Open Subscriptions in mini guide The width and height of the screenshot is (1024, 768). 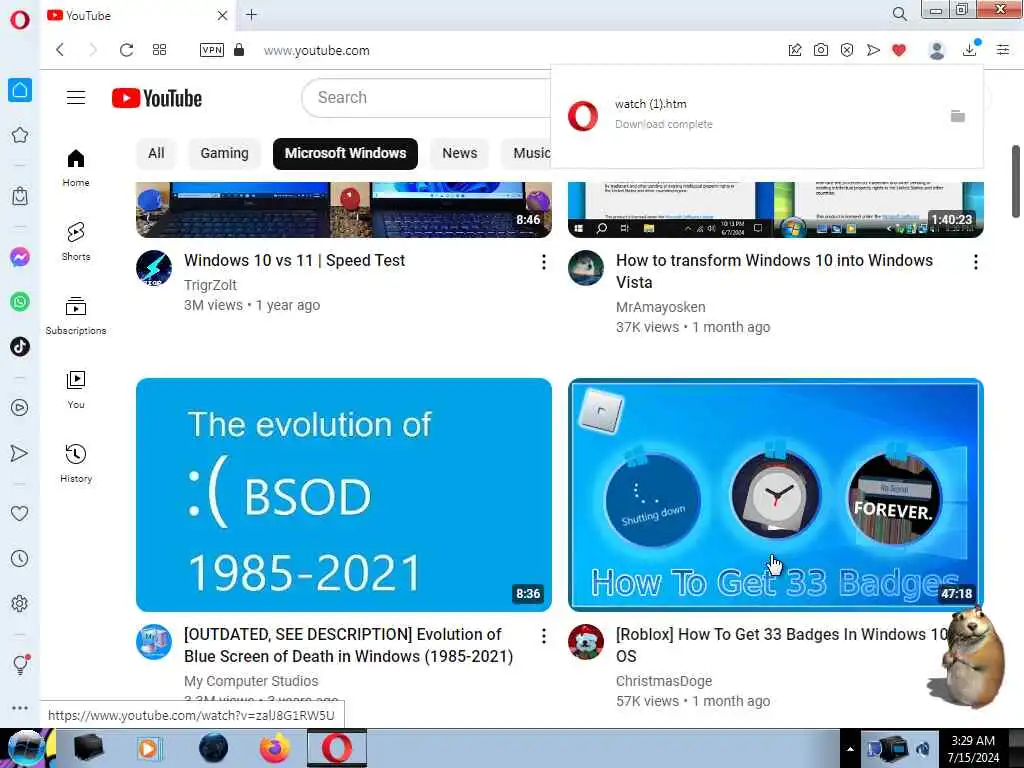click(76, 315)
